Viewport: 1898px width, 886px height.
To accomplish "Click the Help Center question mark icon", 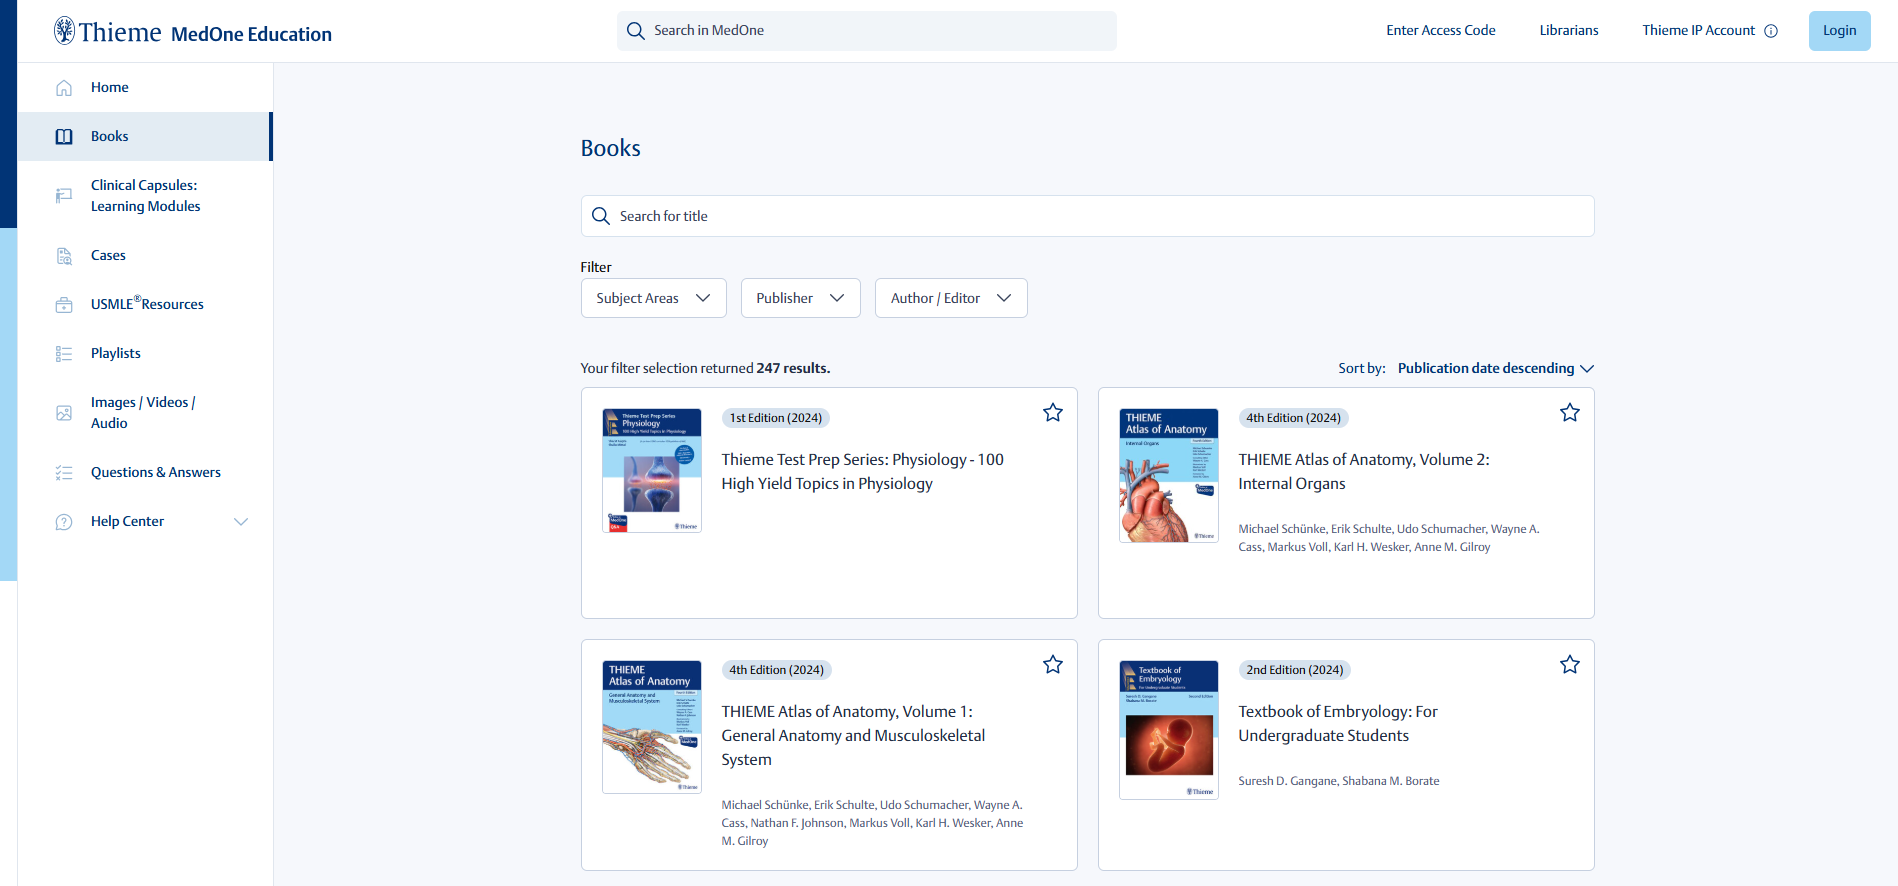I will 64,522.
